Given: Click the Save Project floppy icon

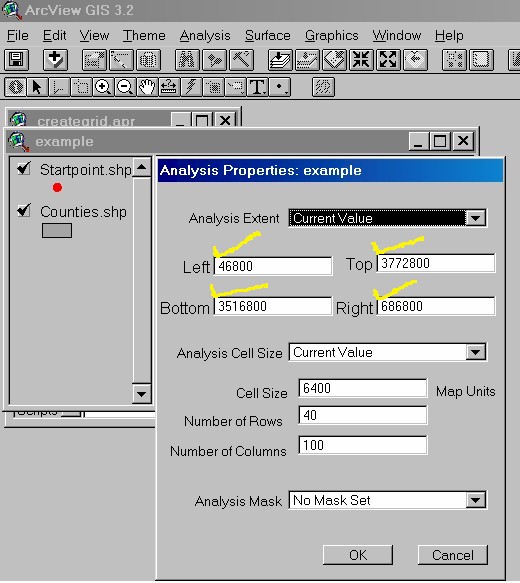Looking at the screenshot, I should coord(16,60).
